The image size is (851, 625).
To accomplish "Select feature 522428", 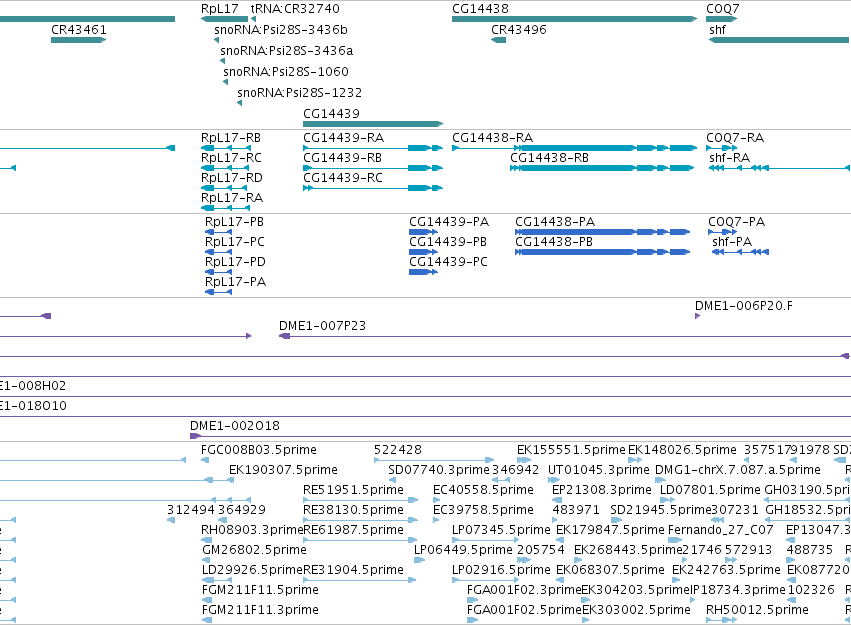I will tap(397, 450).
